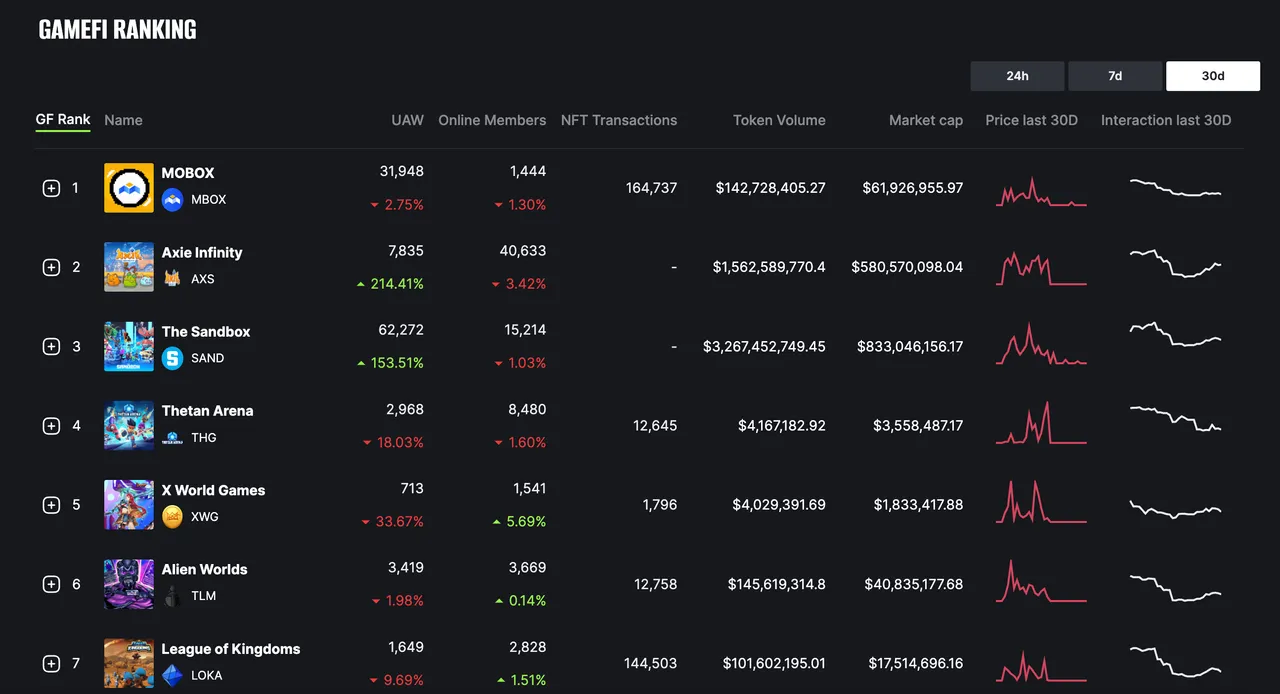
Task: Click The Sandbox market cap $833,046,156.17
Action: [910, 346]
